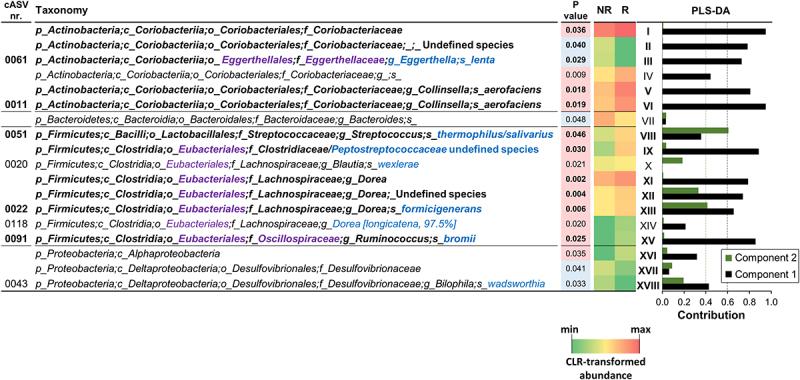Click the P value 0.029 cell
The image size is (800, 380).
(x=575, y=61)
